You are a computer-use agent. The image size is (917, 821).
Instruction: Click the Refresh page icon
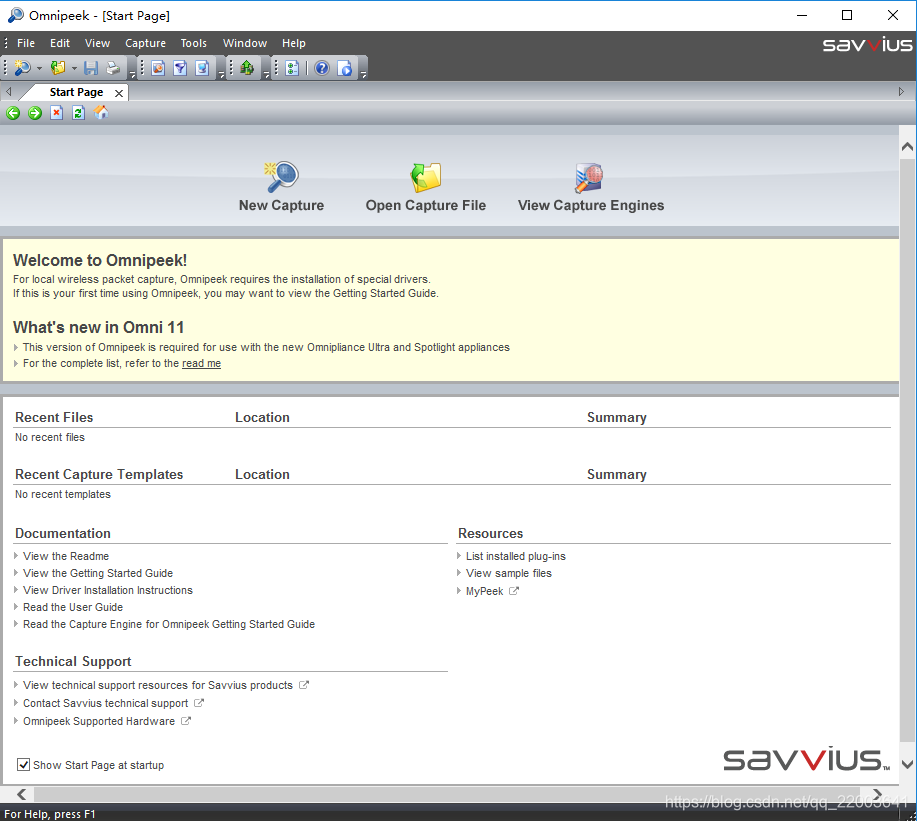tap(78, 112)
